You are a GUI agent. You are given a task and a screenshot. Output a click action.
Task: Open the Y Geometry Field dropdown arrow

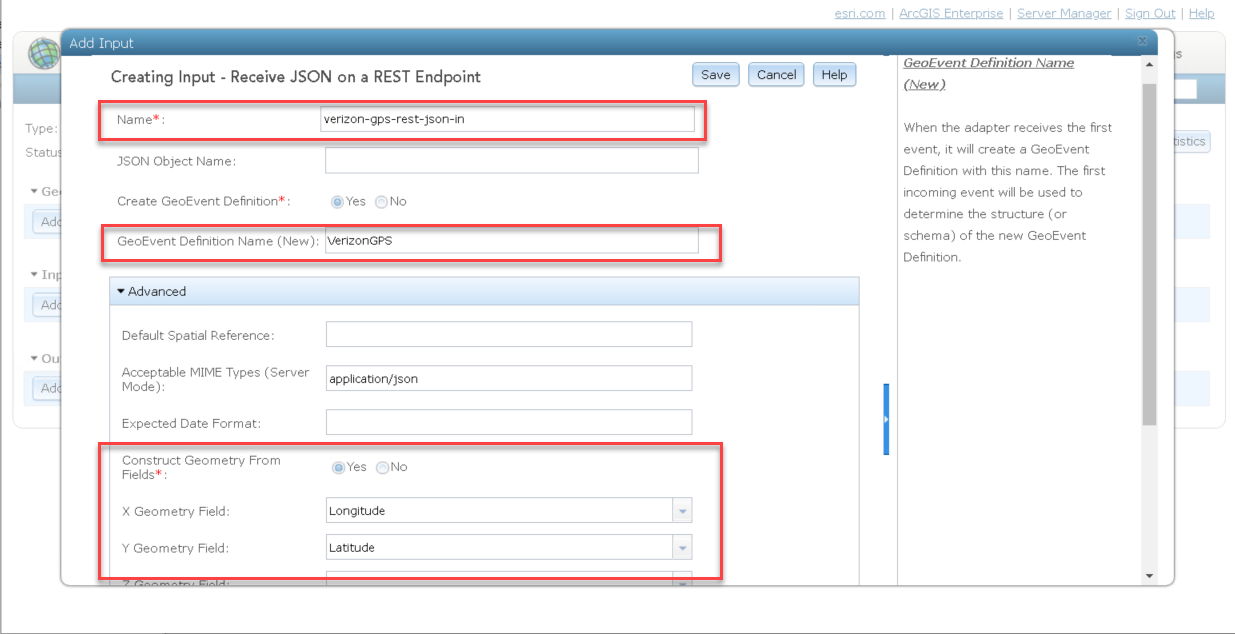682,548
